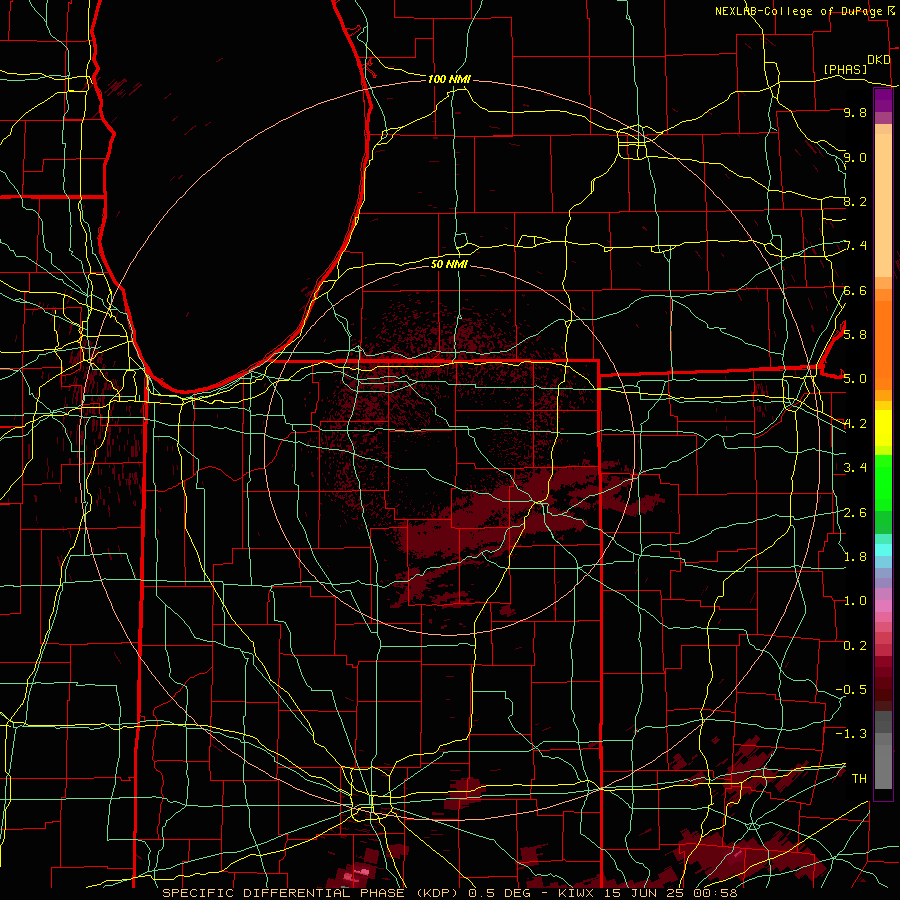Pick the pink band on the color bar
The image size is (900, 900).
pos(883,606)
